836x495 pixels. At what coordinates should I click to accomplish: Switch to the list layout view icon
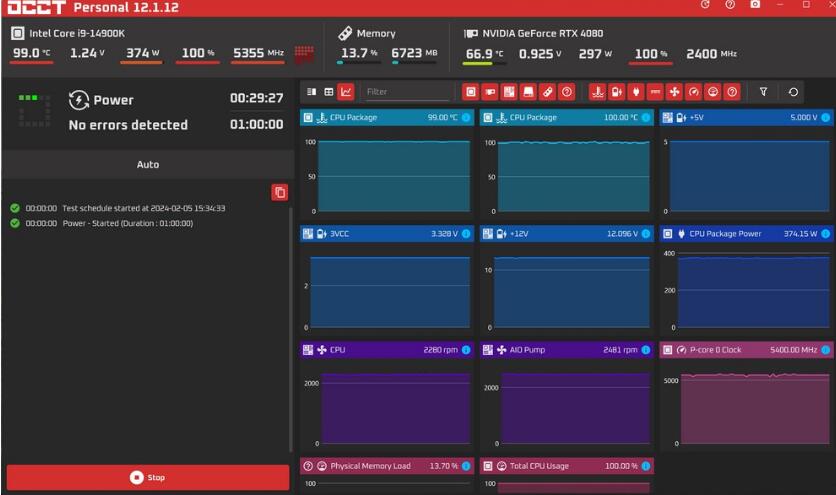point(312,92)
